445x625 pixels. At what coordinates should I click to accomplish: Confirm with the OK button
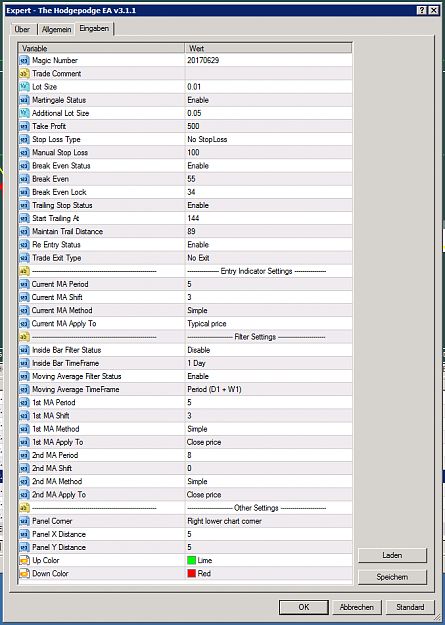click(304, 607)
